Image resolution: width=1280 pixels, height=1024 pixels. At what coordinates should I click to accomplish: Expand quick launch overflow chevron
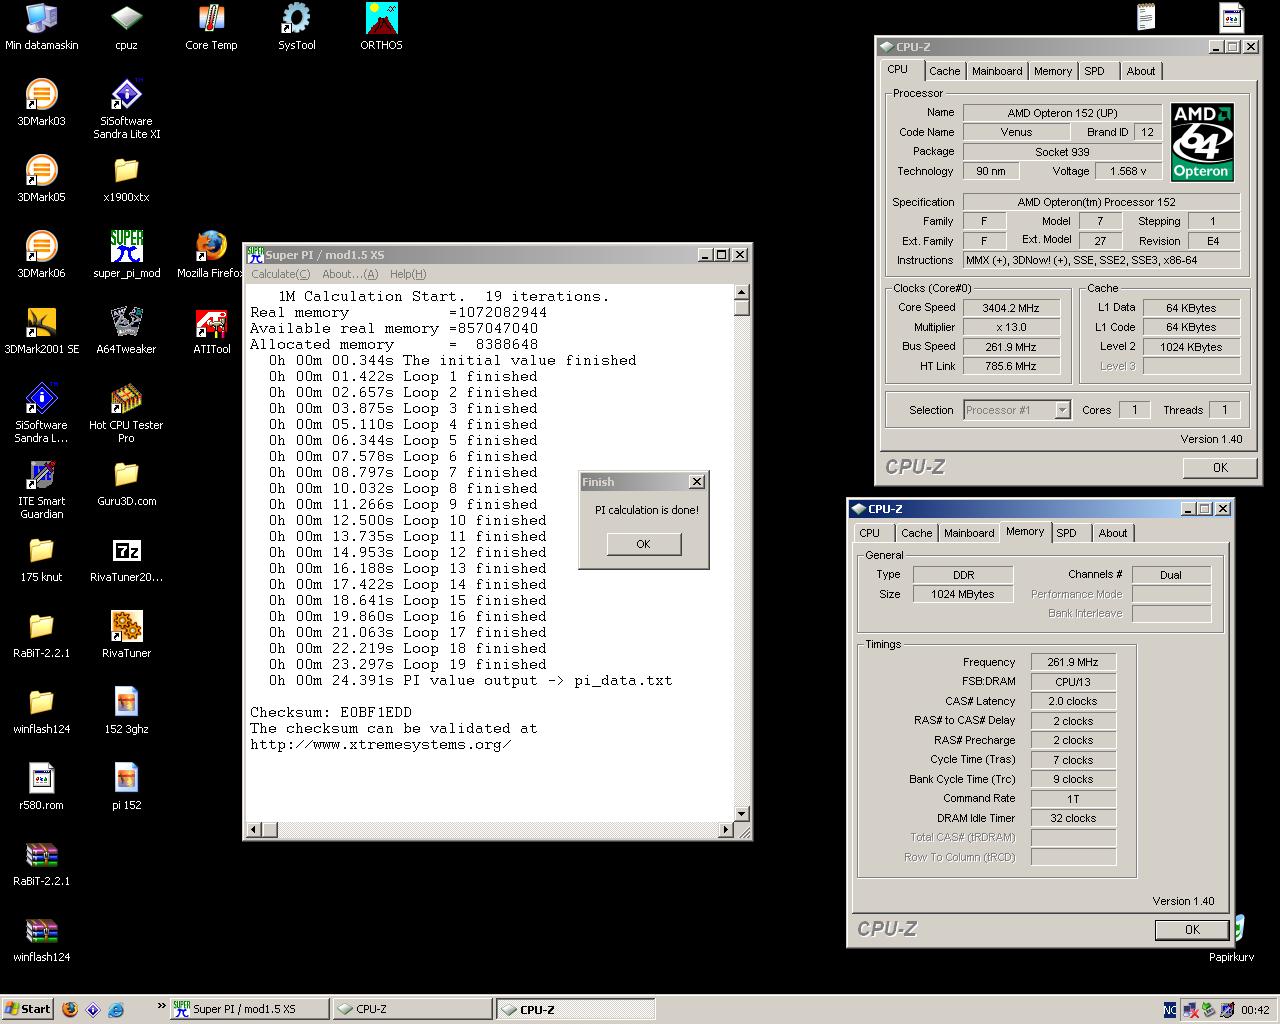click(x=161, y=1006)
